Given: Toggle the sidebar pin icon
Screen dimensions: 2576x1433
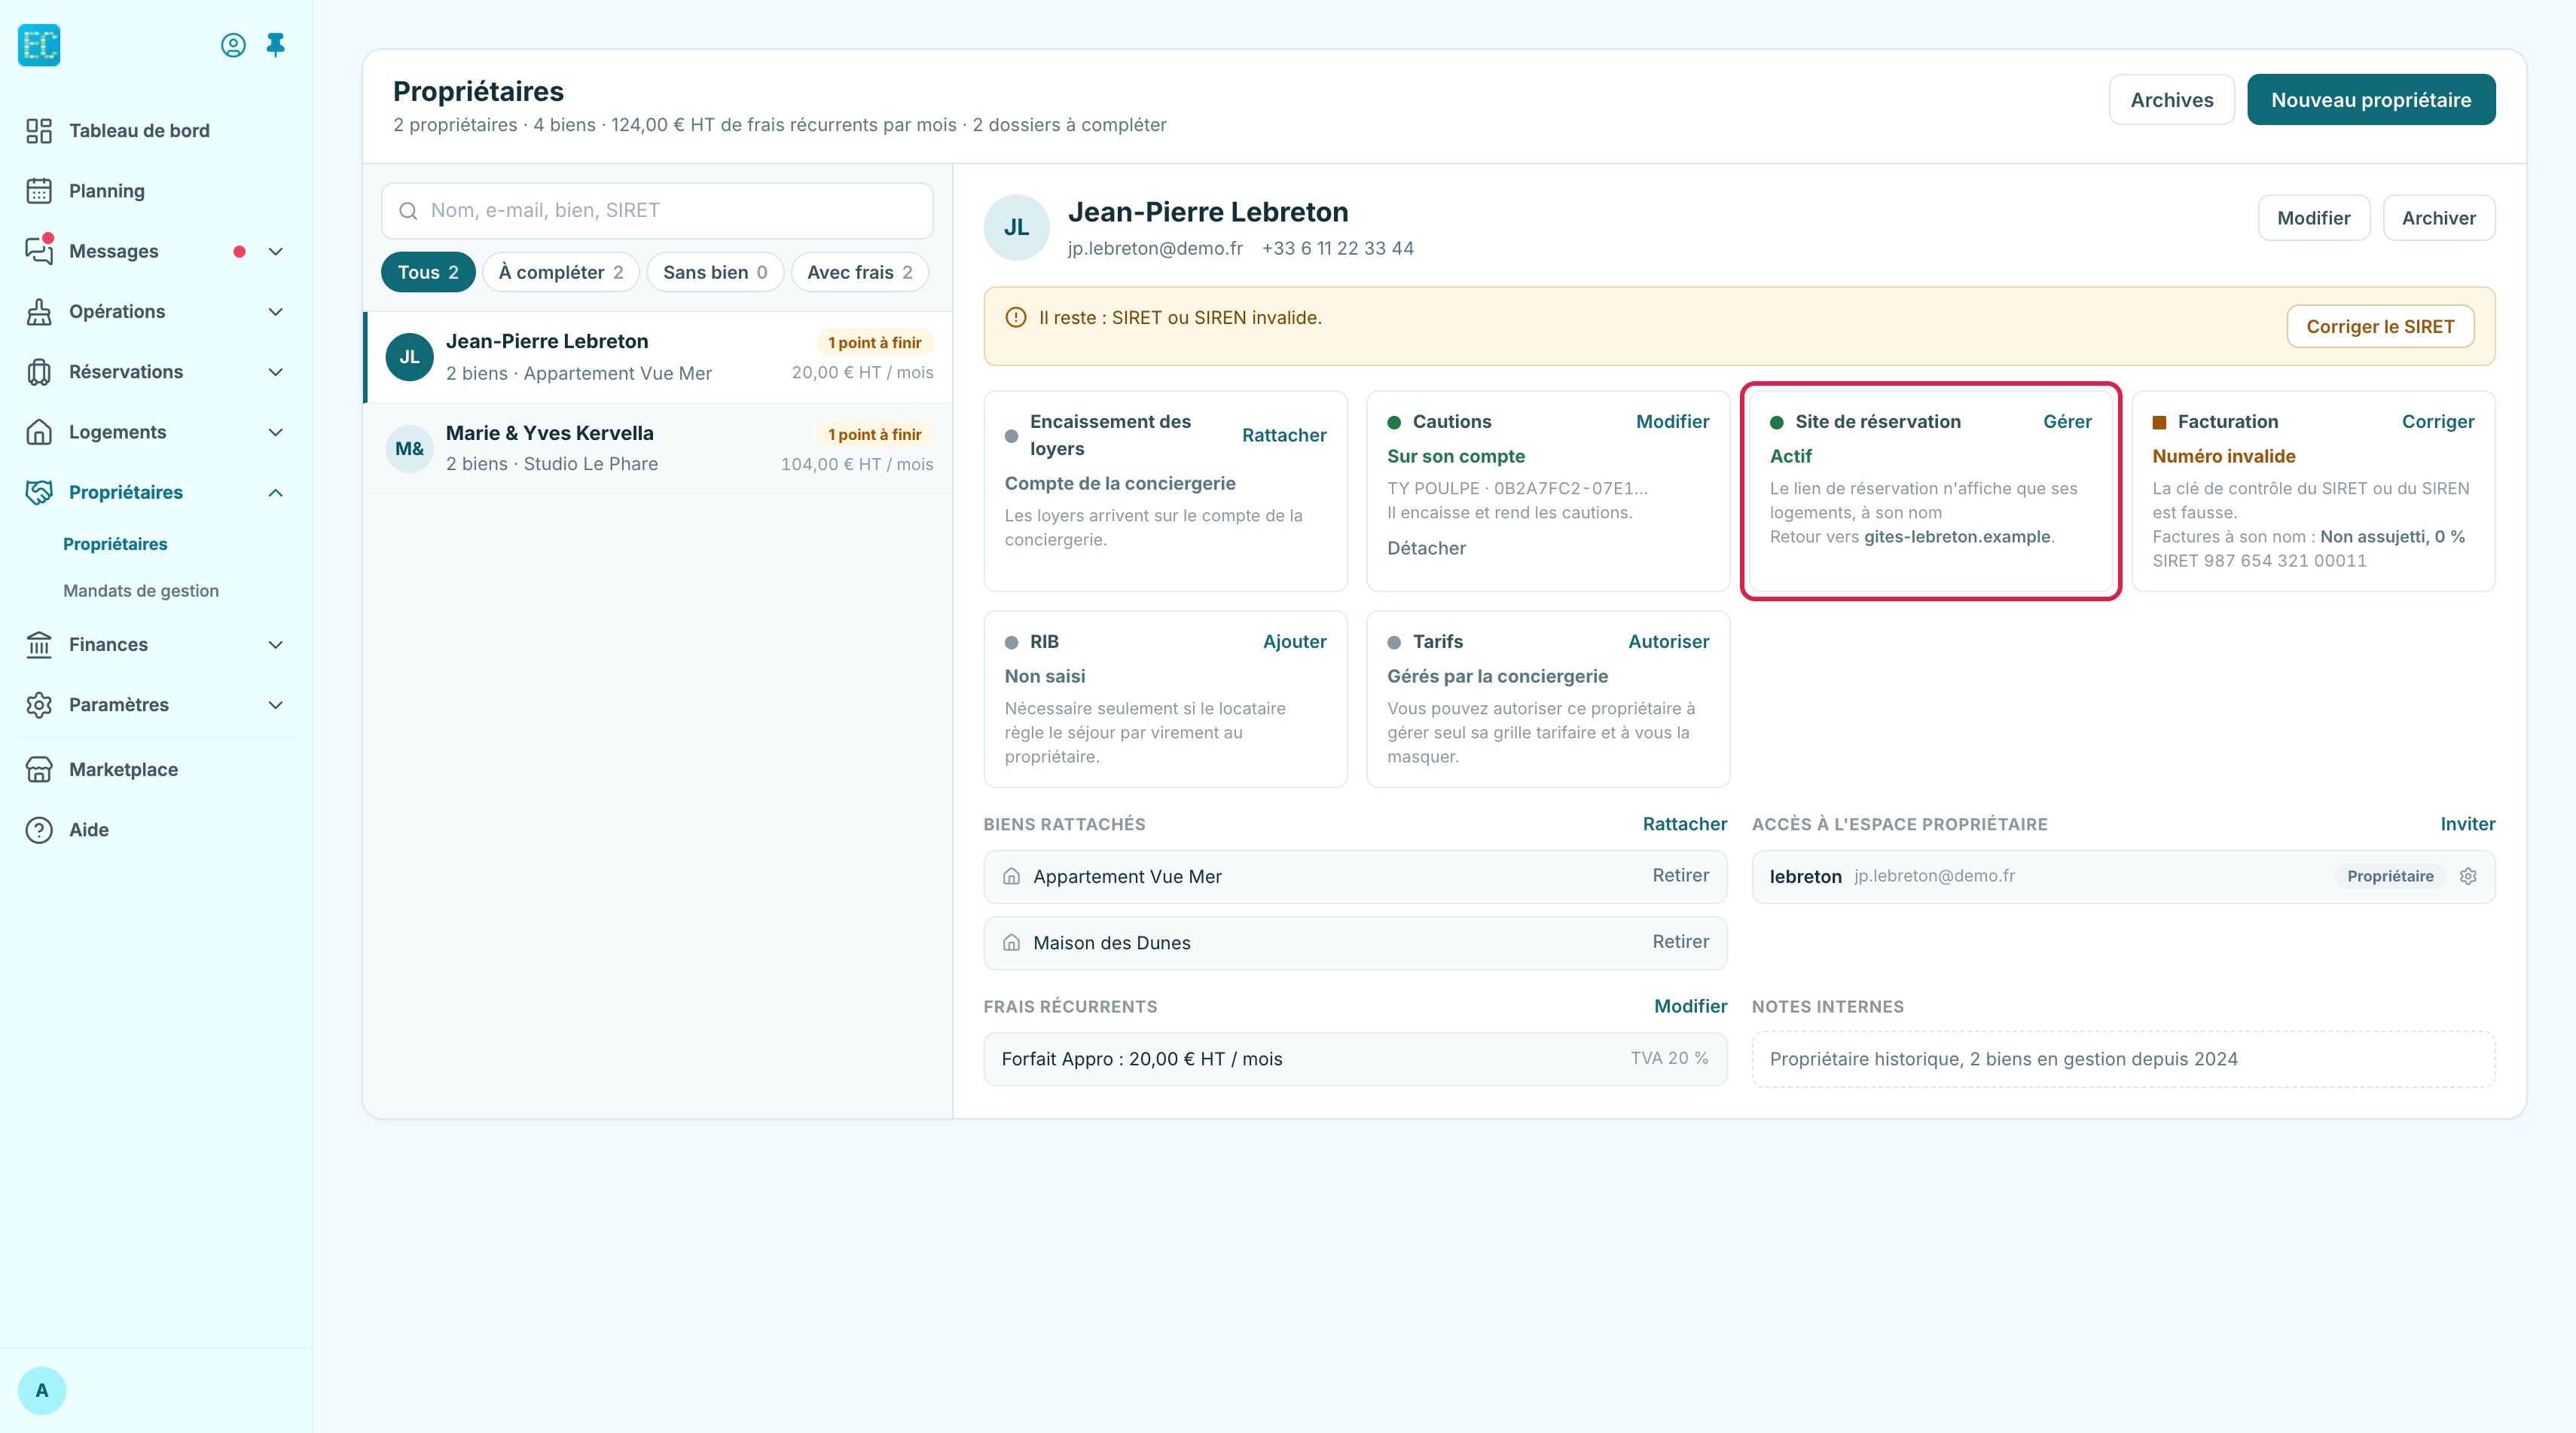Looking at the screenshot, I should [276, 45].
